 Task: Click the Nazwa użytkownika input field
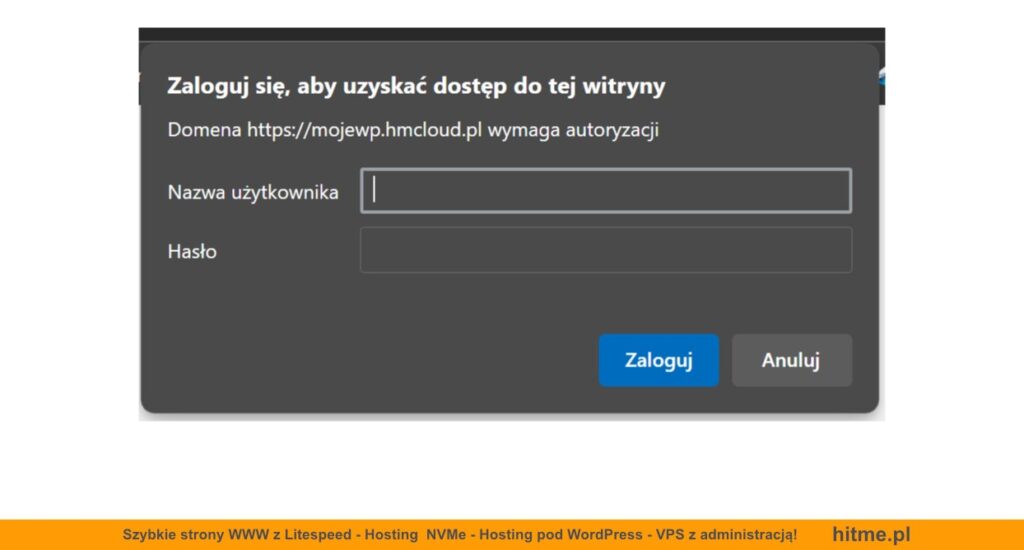606,191
